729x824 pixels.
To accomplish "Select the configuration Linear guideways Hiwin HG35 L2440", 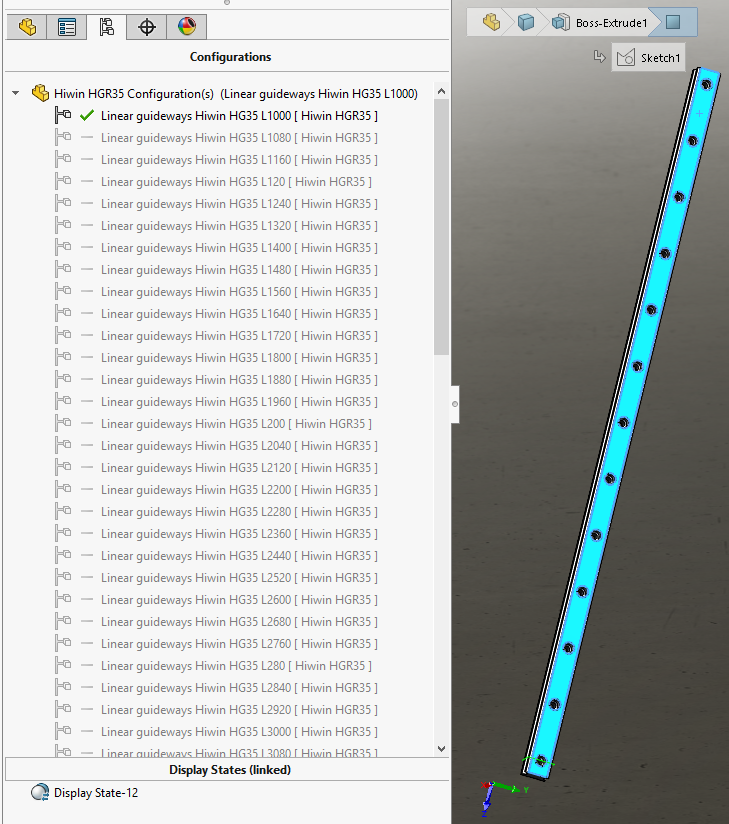I will (x=239, y=556).
